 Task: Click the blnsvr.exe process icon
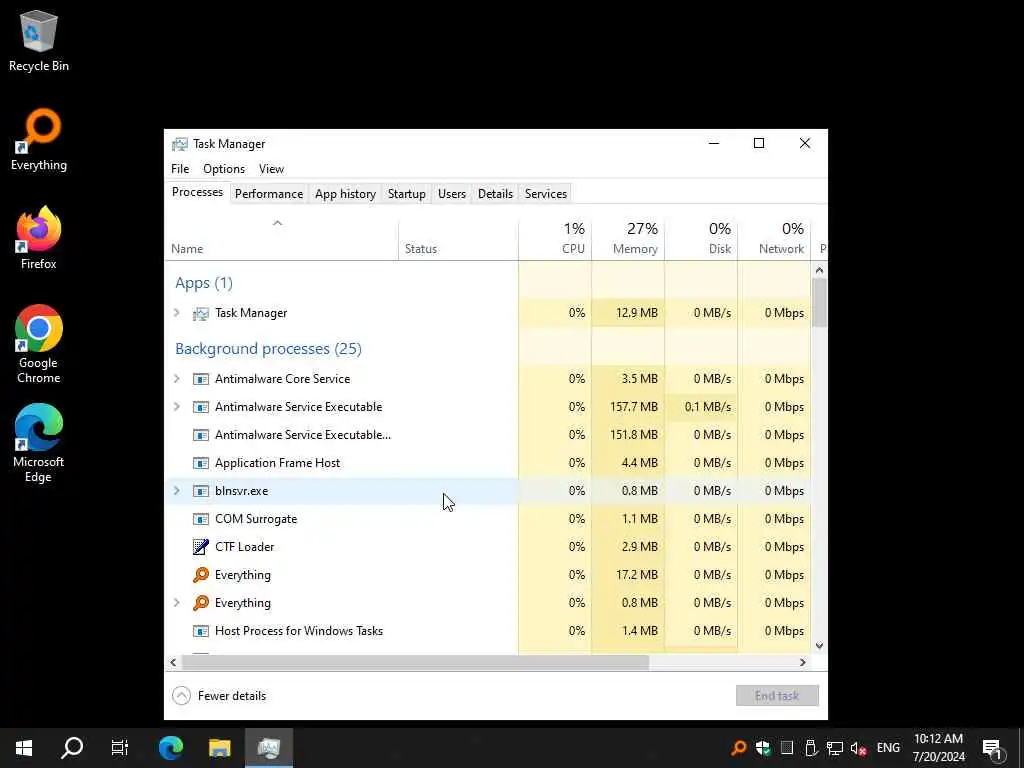(x=200, y=491)
